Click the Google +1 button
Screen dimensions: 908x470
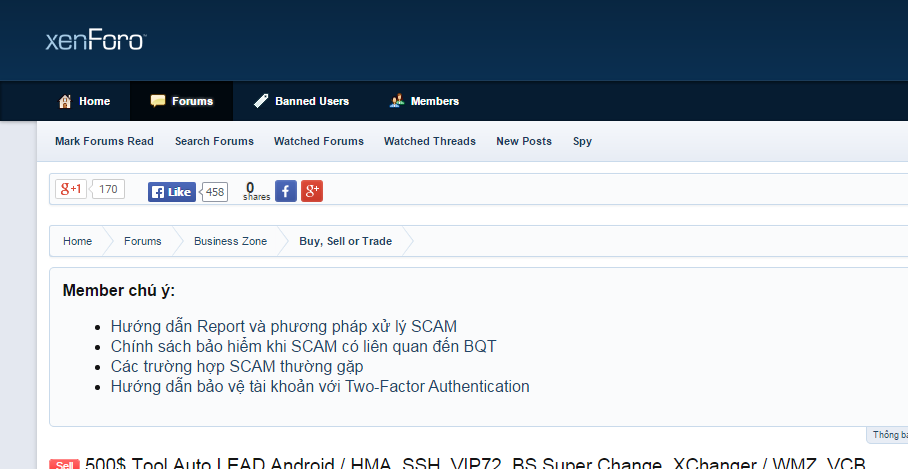pyautogui.click(x=71, y=189)
